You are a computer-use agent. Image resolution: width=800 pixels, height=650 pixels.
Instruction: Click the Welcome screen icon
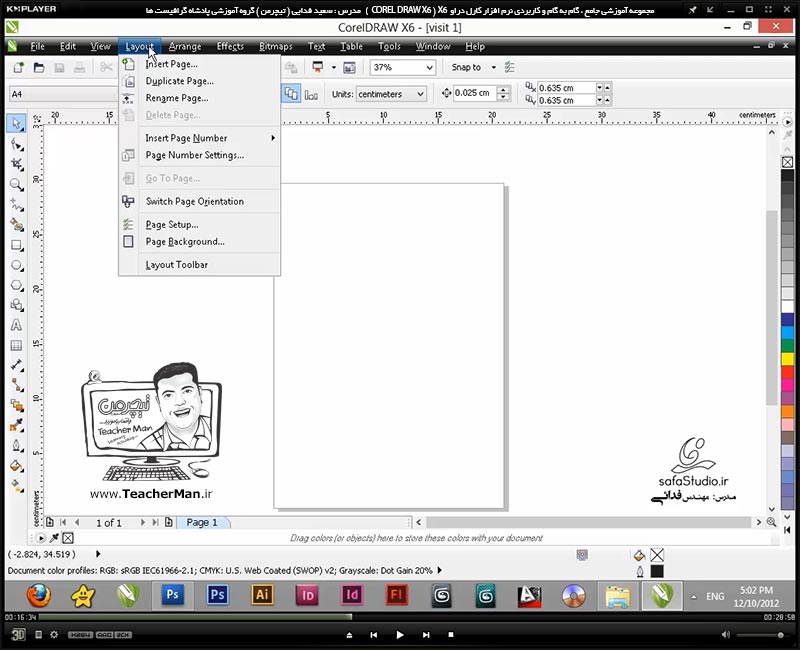coord(349,67)
